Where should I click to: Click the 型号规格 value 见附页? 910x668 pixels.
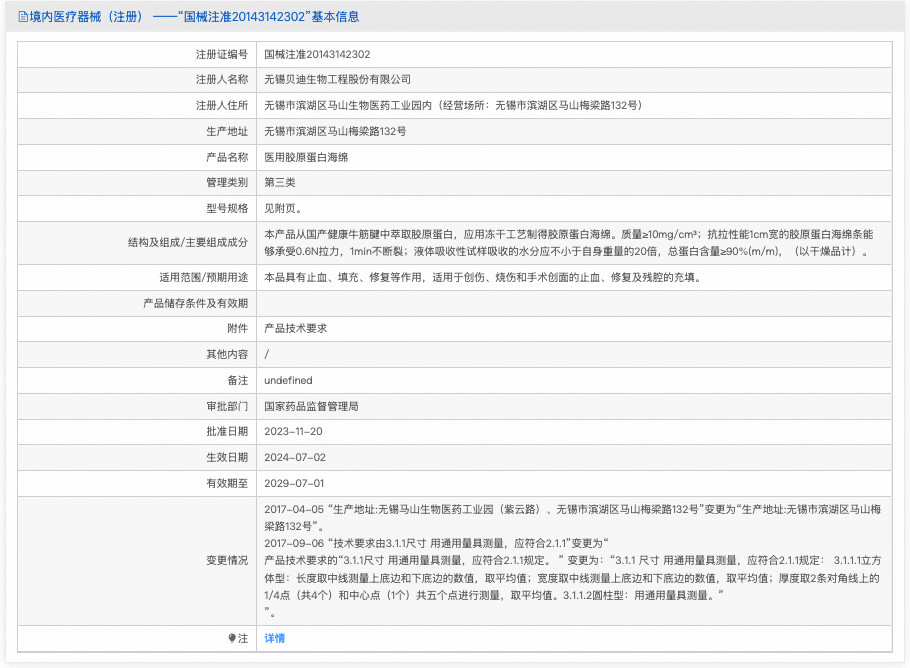pyautogui.click(x=285, y=208)
